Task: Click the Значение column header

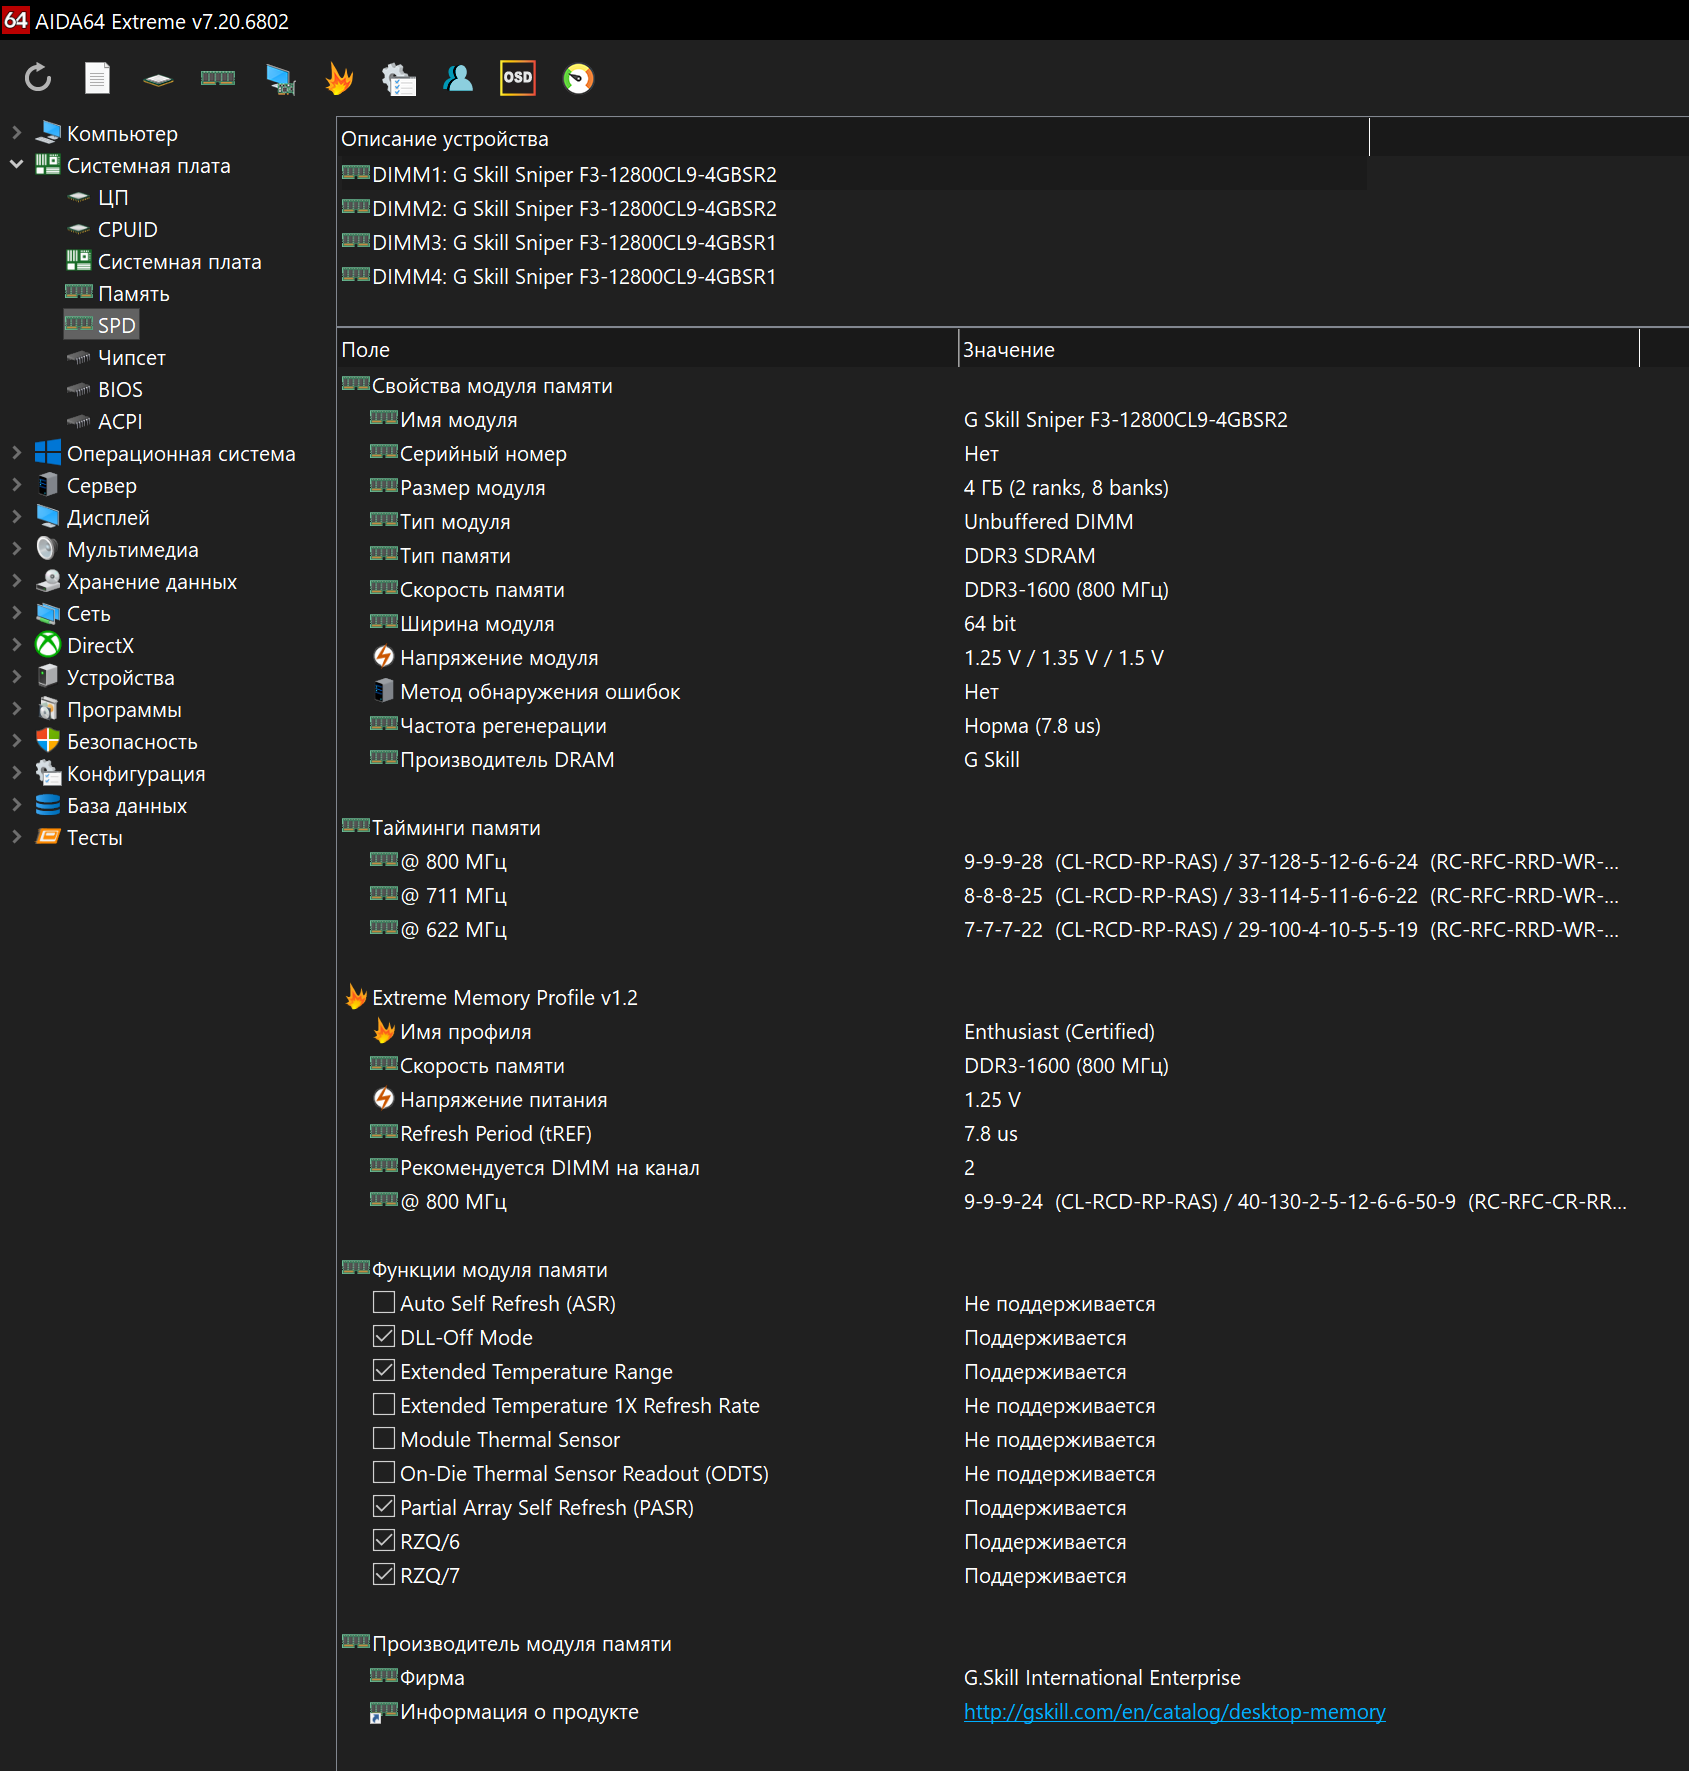Action: click(1299, 349)
